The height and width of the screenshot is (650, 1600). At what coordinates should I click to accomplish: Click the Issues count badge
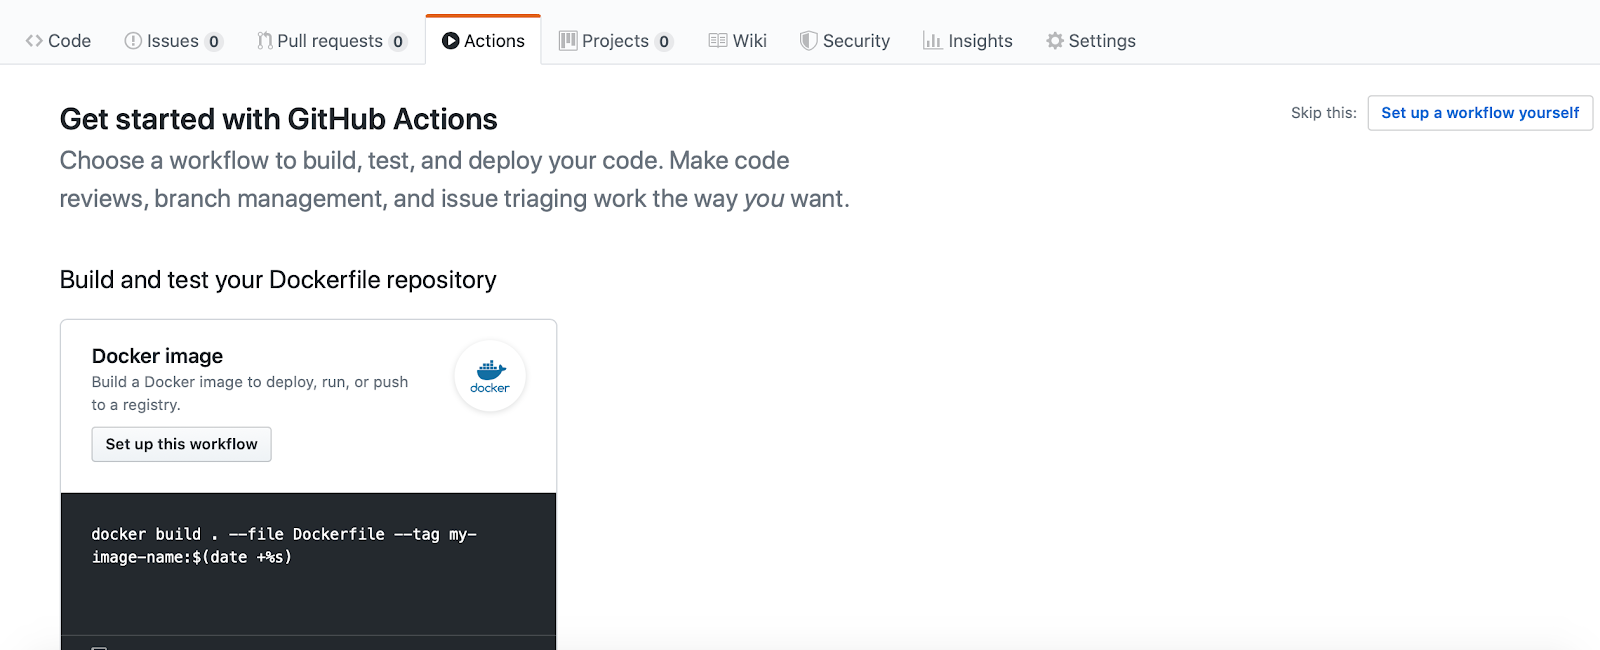[214, 42]
